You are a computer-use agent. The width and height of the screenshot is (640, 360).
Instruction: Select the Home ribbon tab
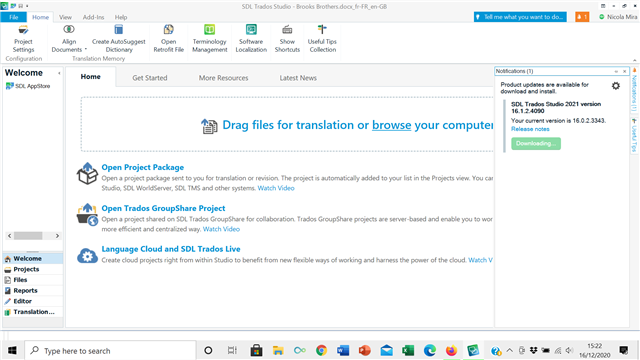tap(40, 17)
